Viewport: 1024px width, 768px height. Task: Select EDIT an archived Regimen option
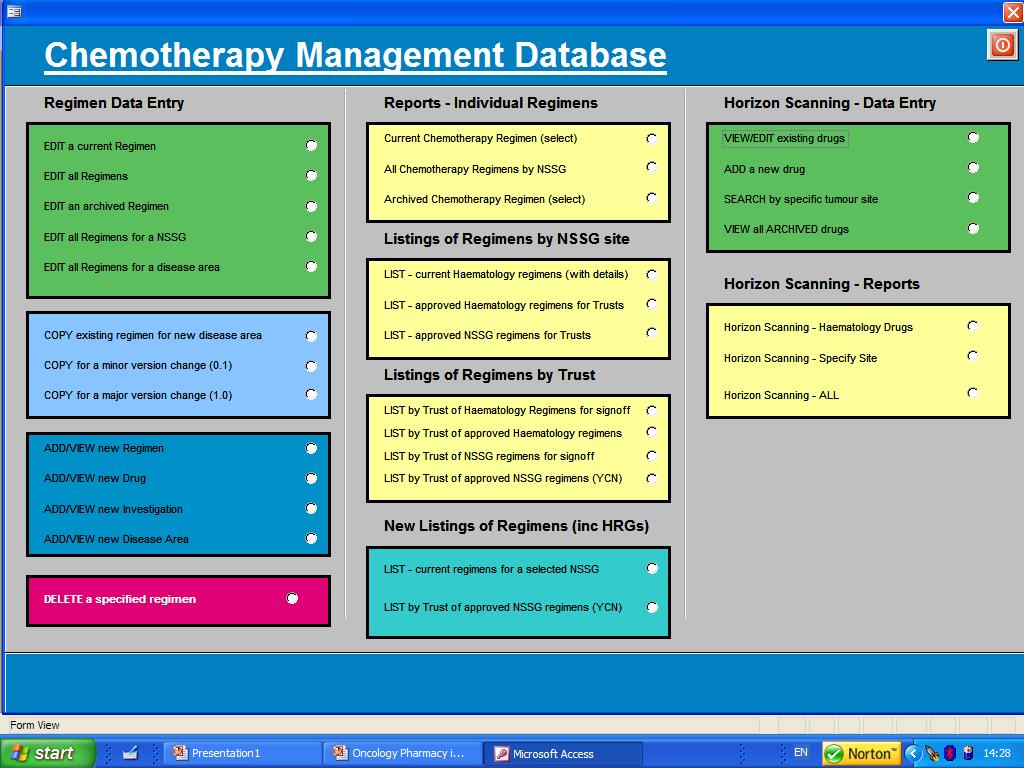[312, 206]
